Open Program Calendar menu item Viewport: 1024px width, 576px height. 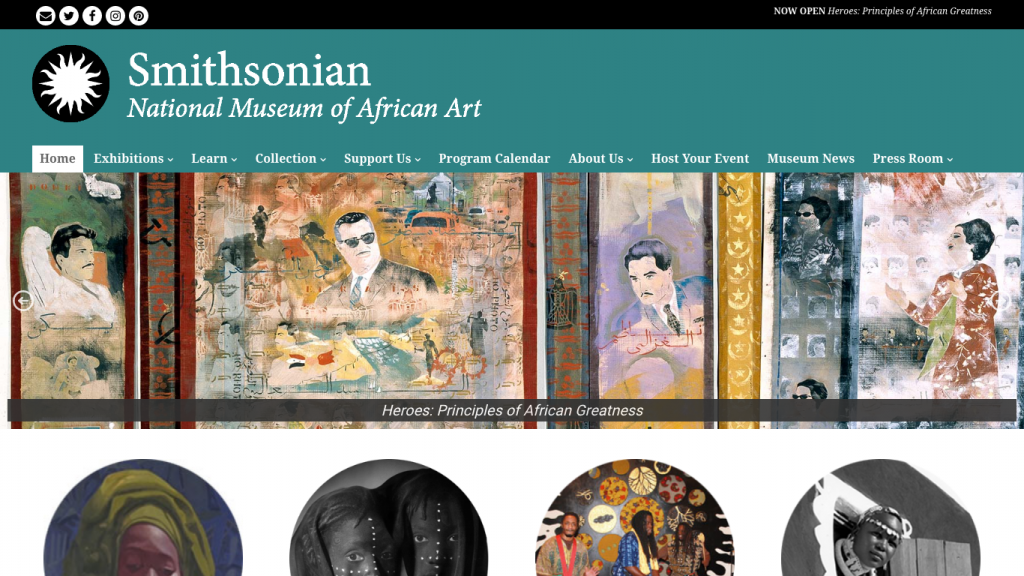(x=494, y=159)
